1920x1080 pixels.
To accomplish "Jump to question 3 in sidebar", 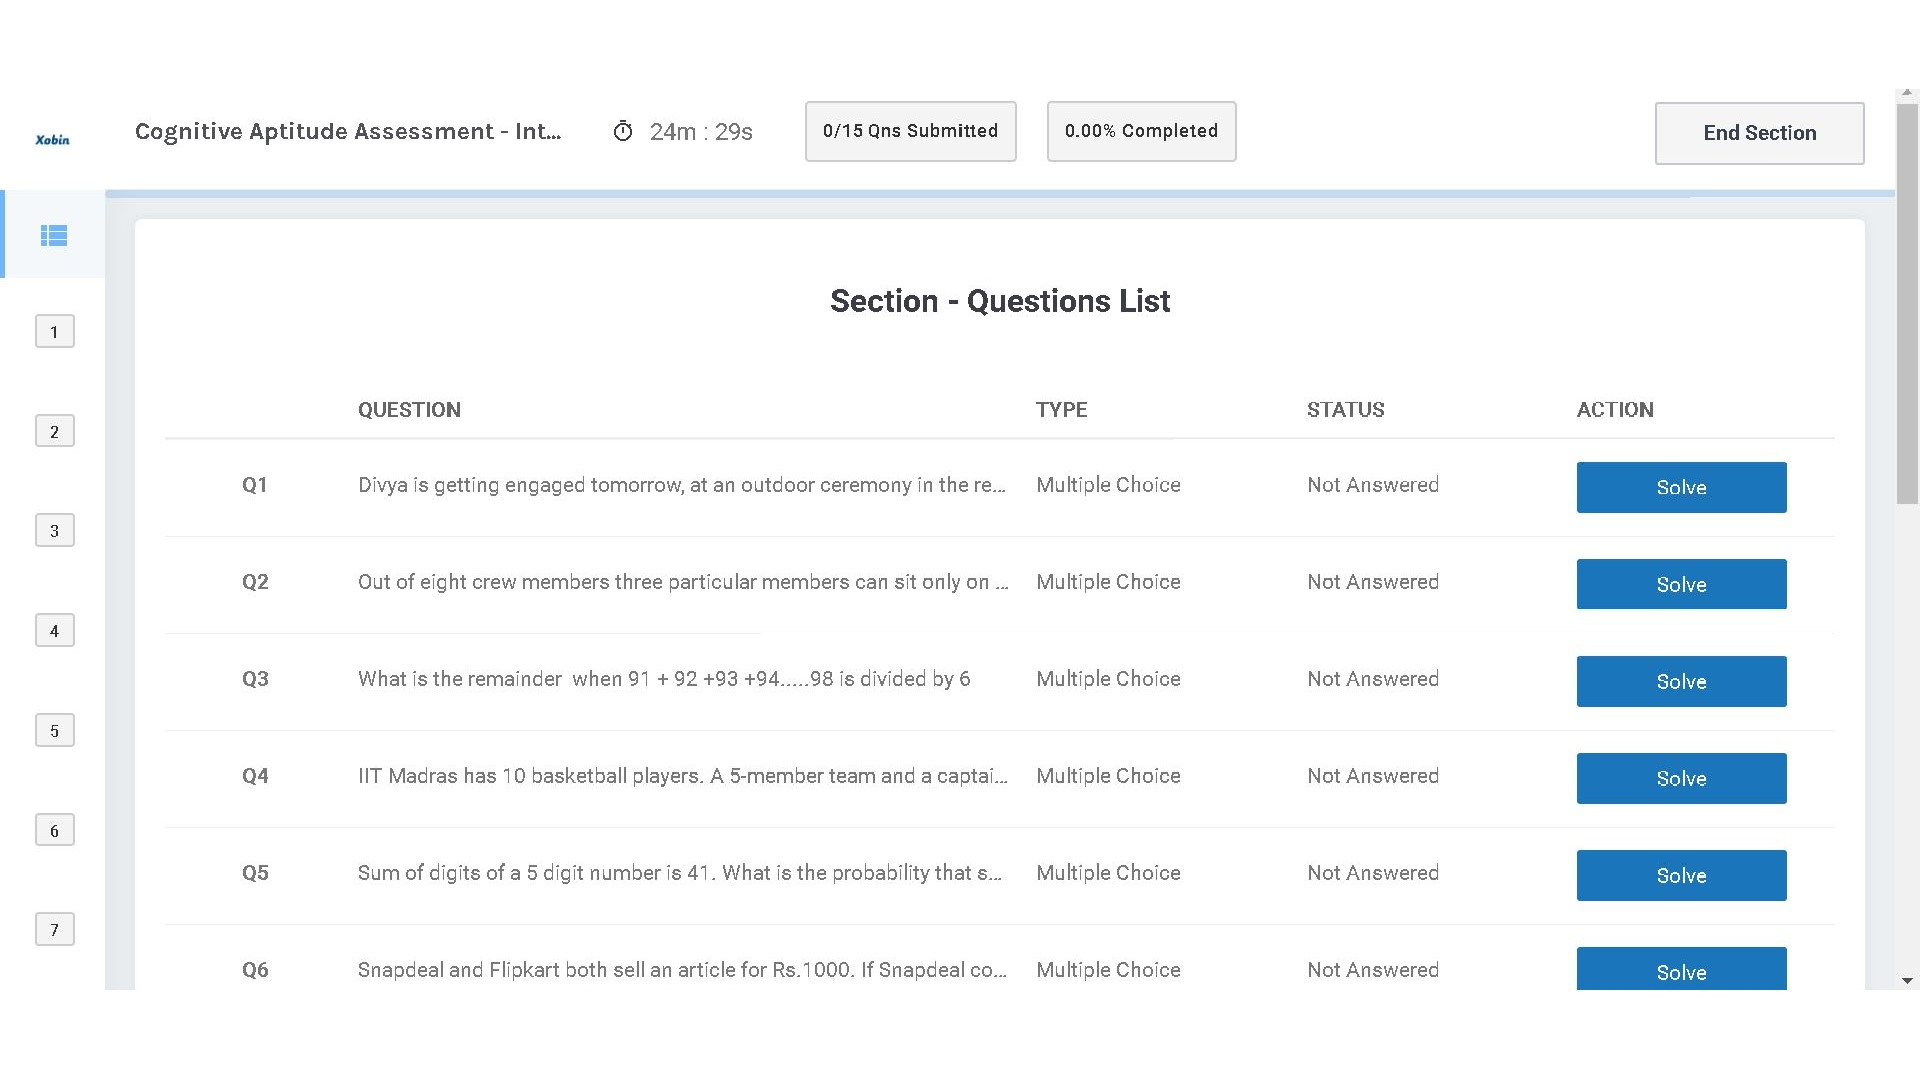I will click(55, 531).
